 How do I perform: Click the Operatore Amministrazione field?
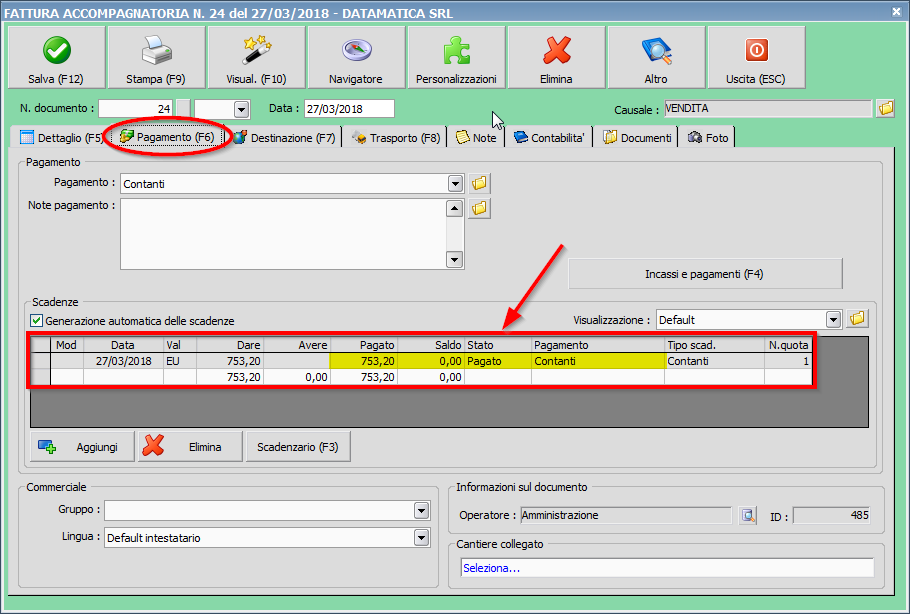pos(626,515)
